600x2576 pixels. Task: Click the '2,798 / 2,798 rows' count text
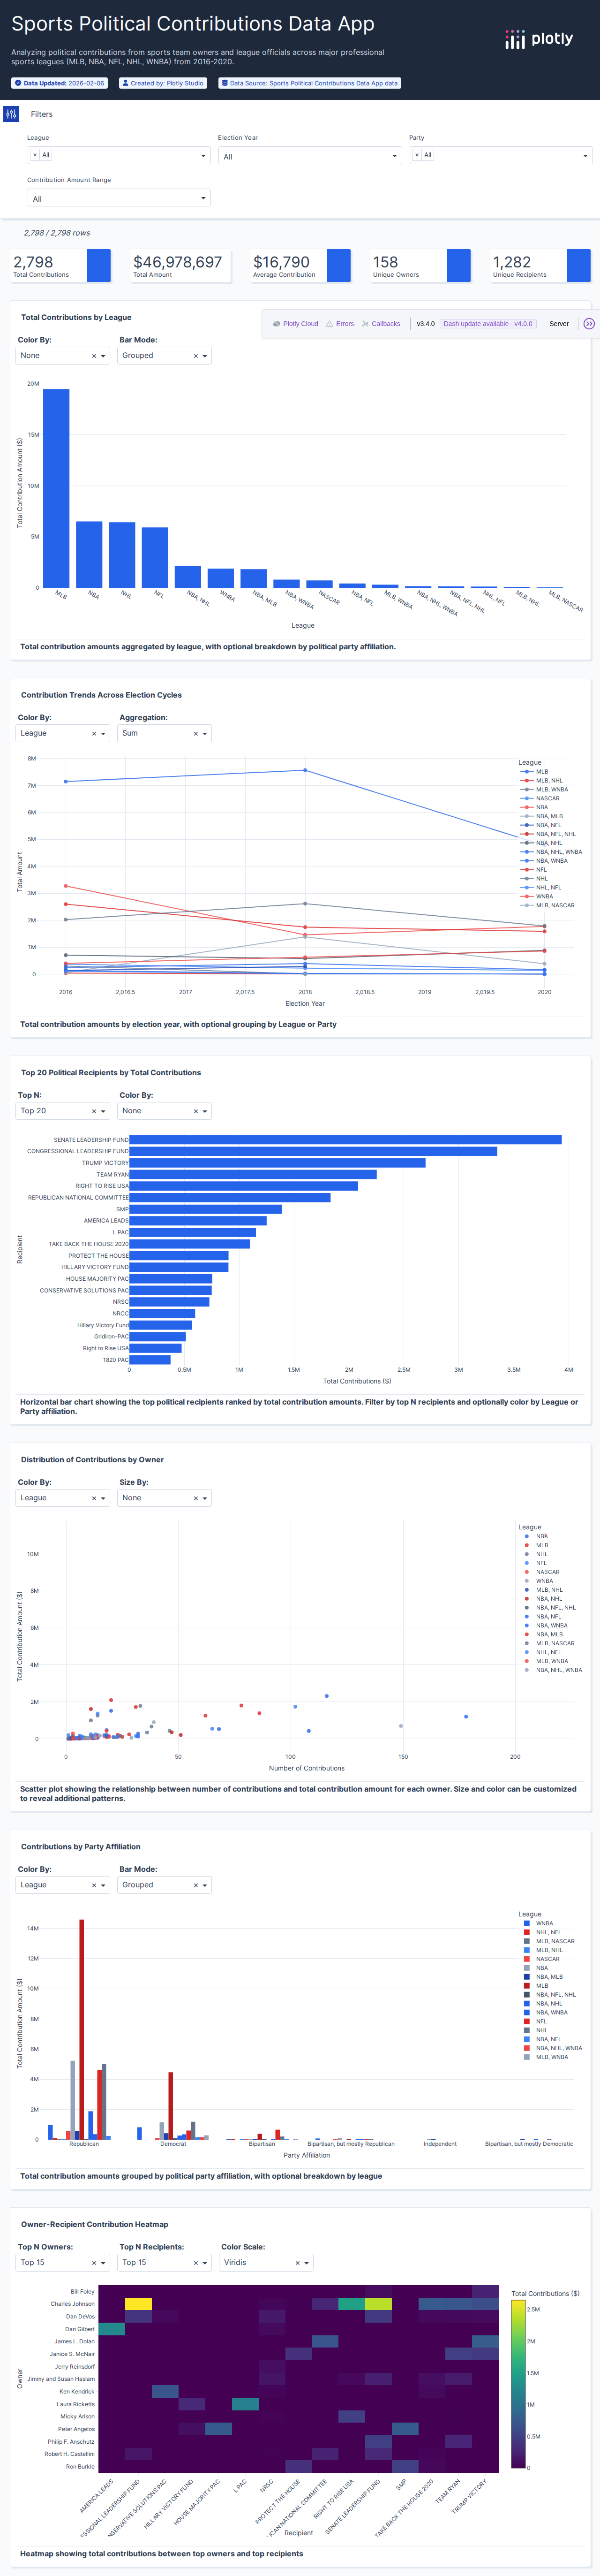(x=57, y=233)
